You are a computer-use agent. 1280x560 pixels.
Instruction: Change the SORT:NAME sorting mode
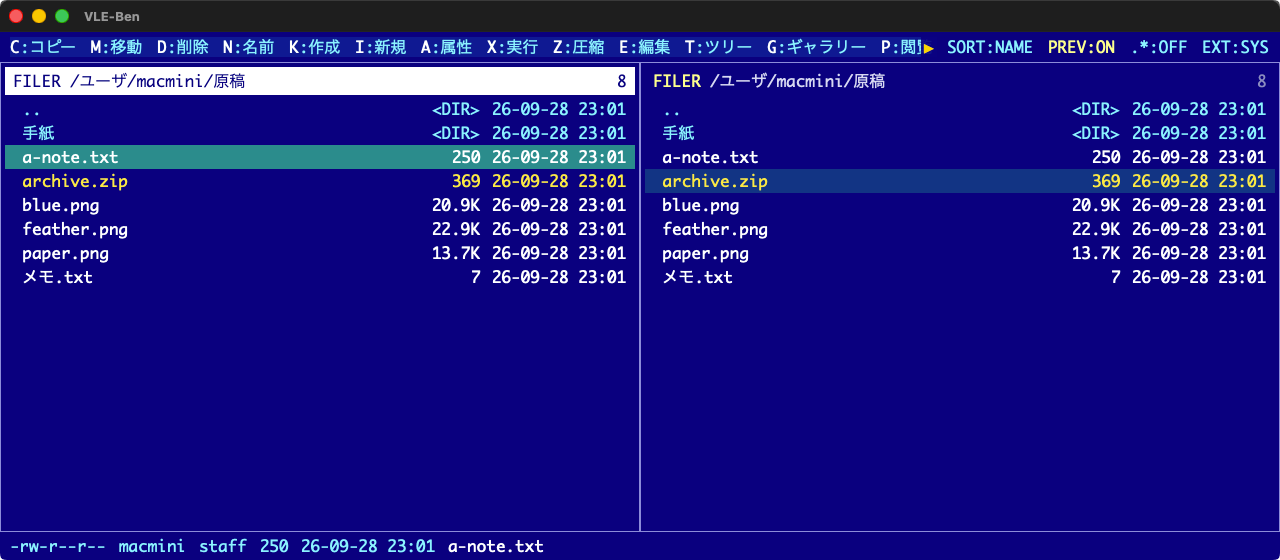(990, 47)
